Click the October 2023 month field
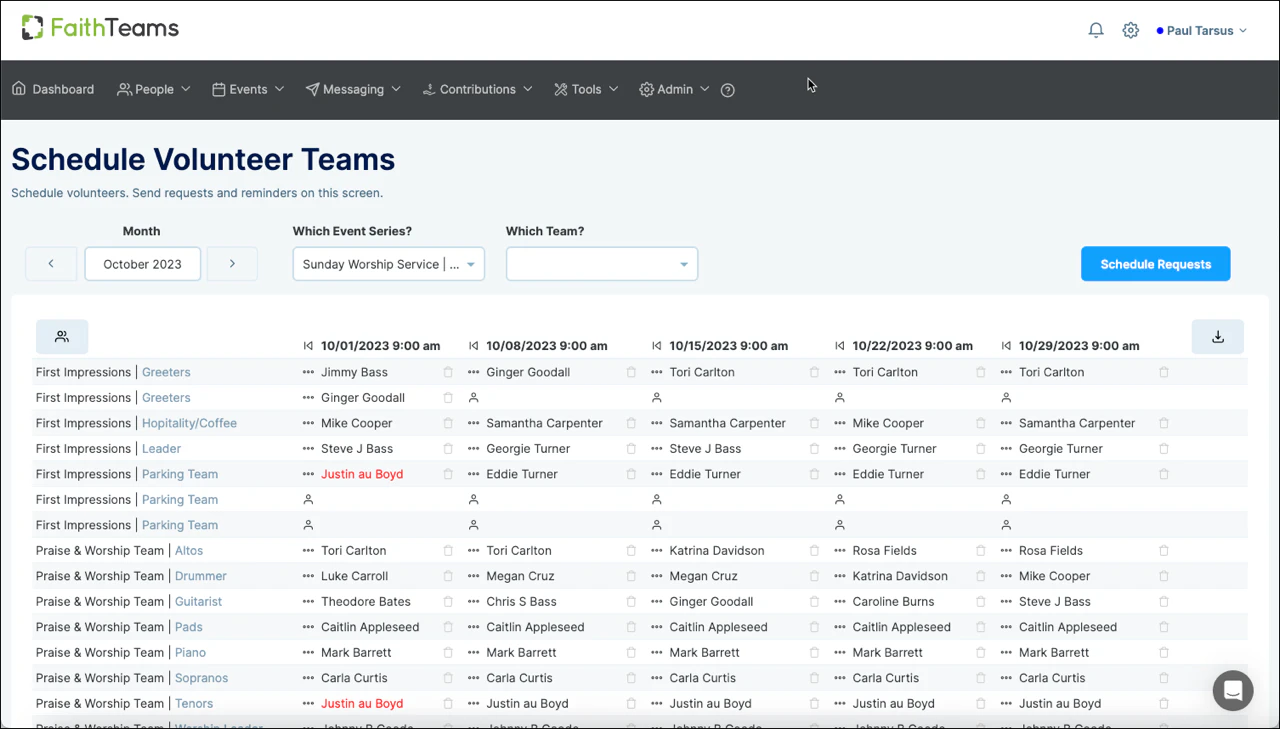Viewport: 1280px width, 729px height. [x=142, y=263]
